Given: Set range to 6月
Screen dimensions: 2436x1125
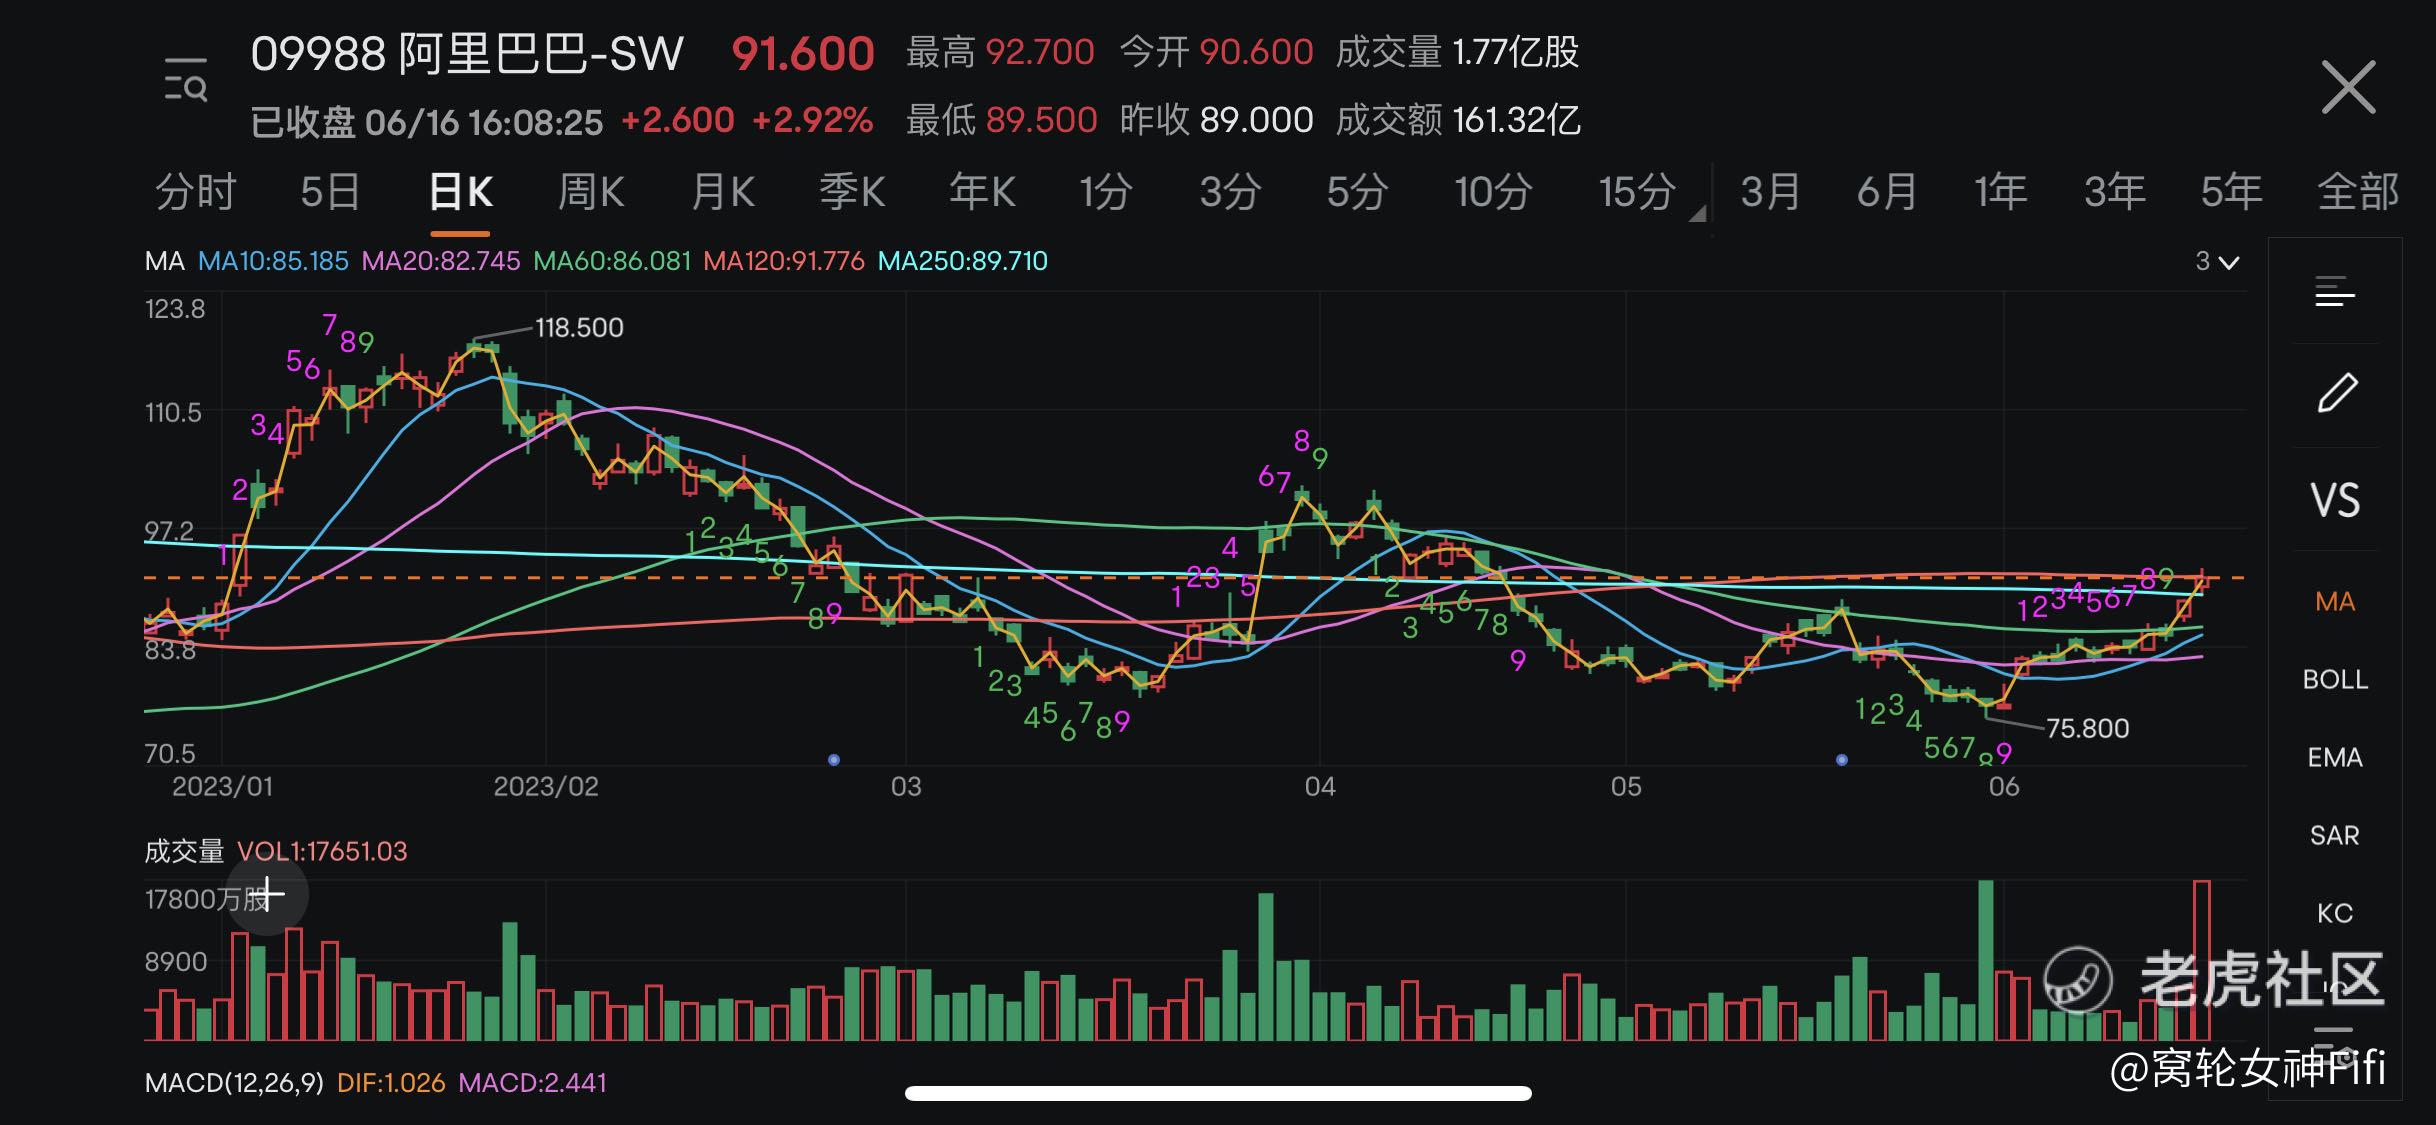Looking at the screenshot, I should (1887, 191).
